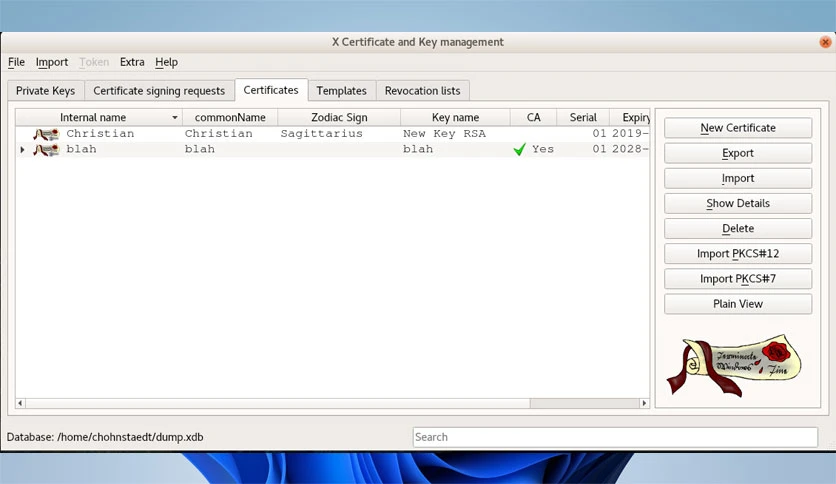836x484 pixels.
Task: Click the Internal name sort arrow
Action: (174, 117)
